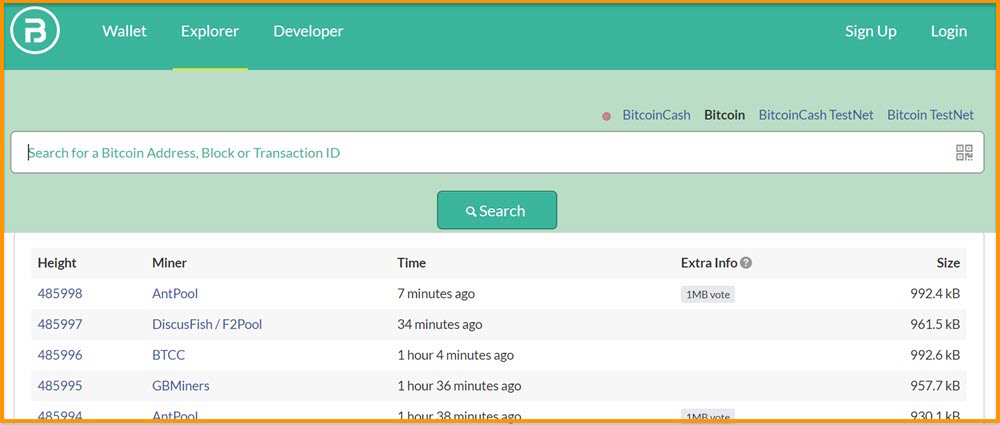Open the Wallet menu item
Viewport: 1000px width, 425px height.
[x=124, y=31]
